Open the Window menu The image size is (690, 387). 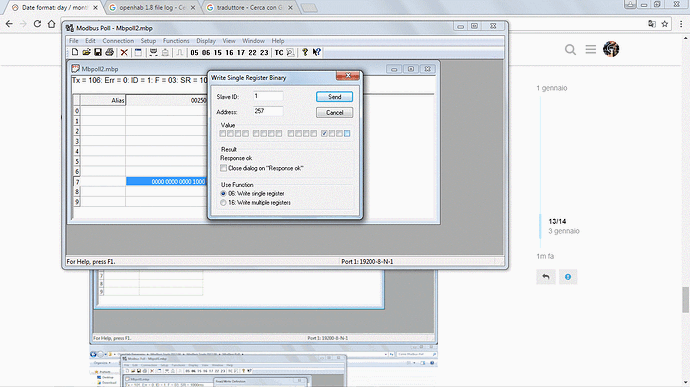click(x=253, y=41)
